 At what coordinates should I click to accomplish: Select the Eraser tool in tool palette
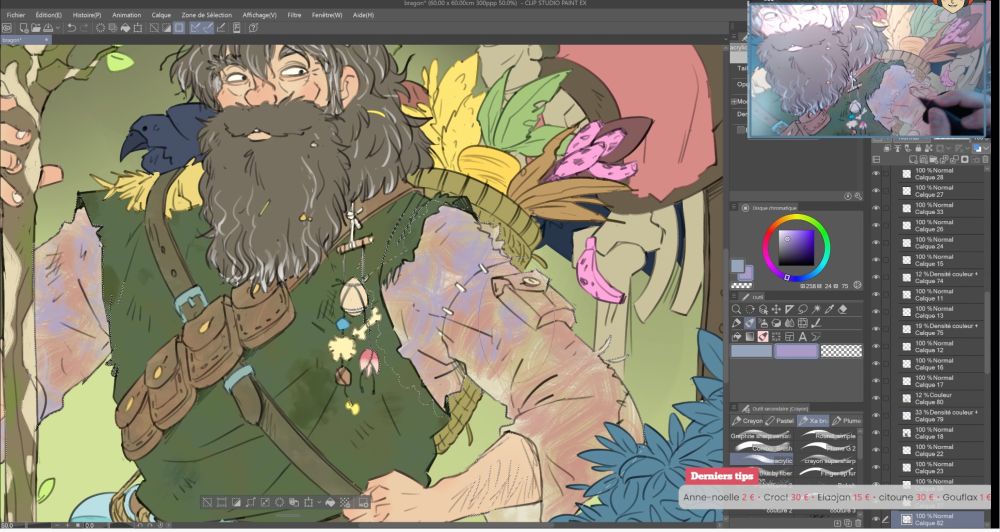(843, 309)
